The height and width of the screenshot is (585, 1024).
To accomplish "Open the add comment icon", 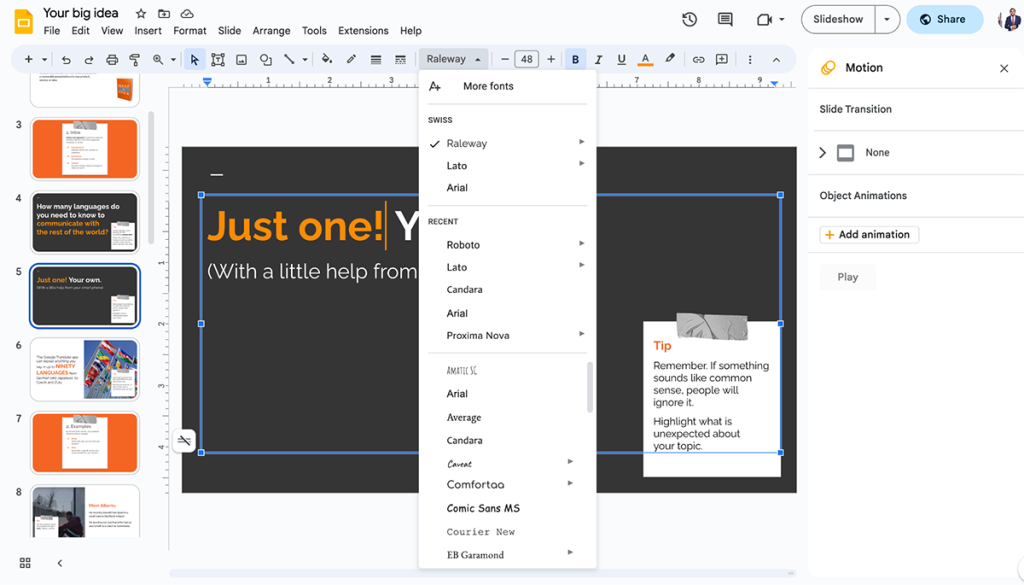I will (x=721, y=59).
